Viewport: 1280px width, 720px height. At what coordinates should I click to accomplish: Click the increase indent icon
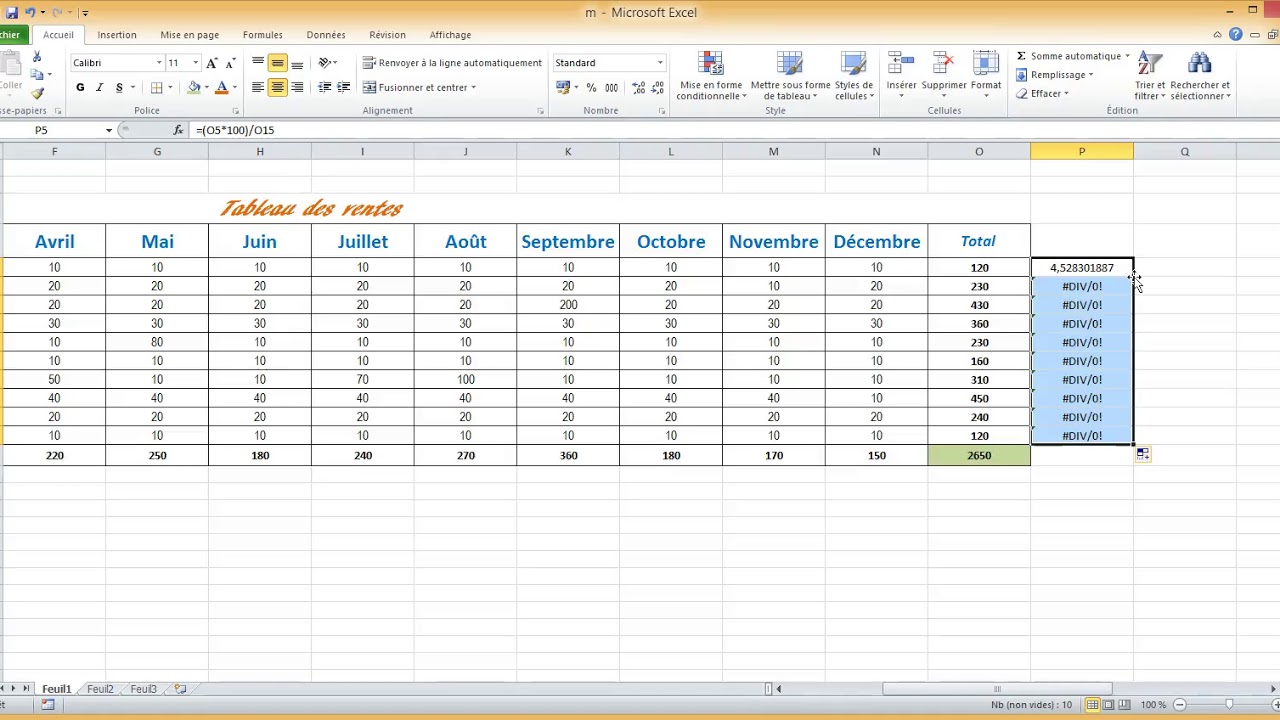pyautogui.click(x=344, y=88)
